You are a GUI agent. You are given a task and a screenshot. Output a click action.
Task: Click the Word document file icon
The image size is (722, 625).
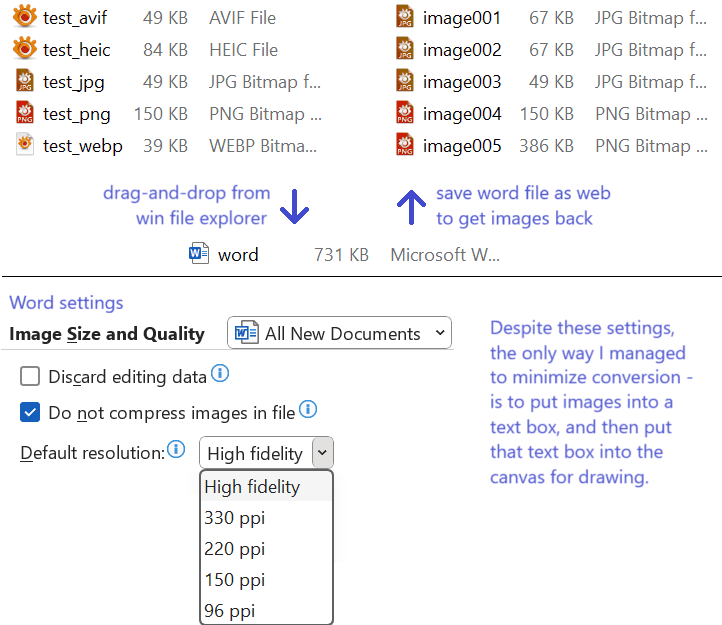tap(199, 254)
